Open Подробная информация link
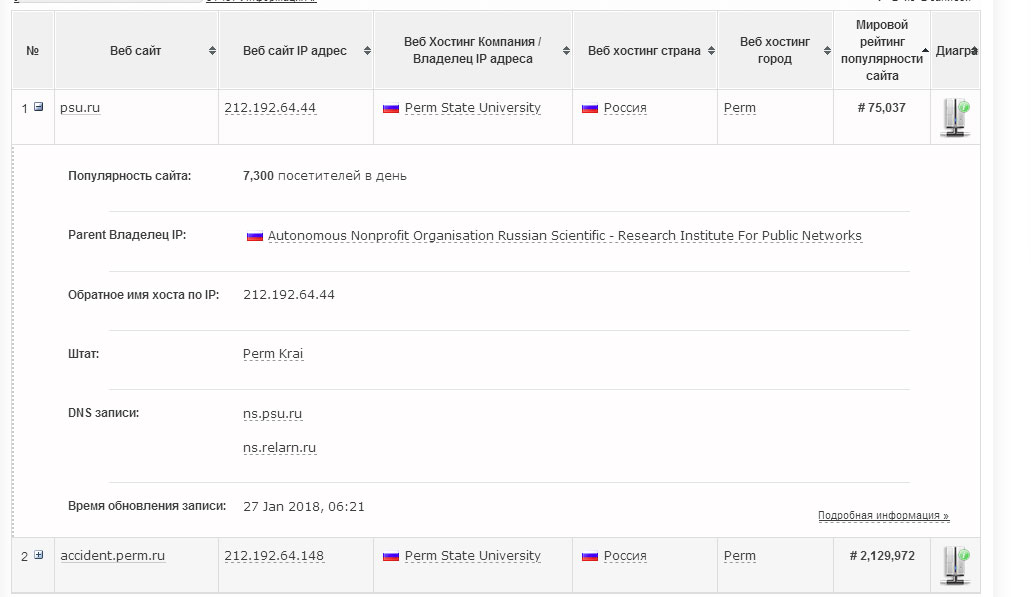 tap(884, 515)
